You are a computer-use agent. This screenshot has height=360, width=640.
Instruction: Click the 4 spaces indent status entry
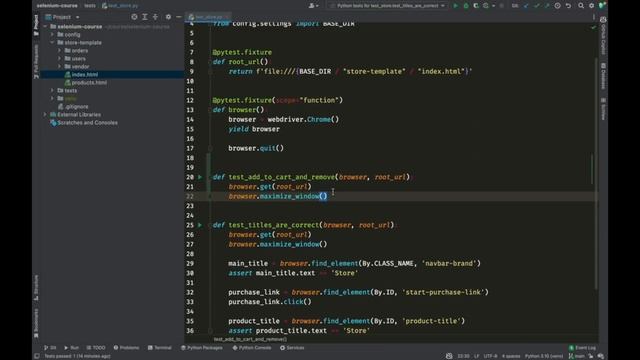click(511, 356)
